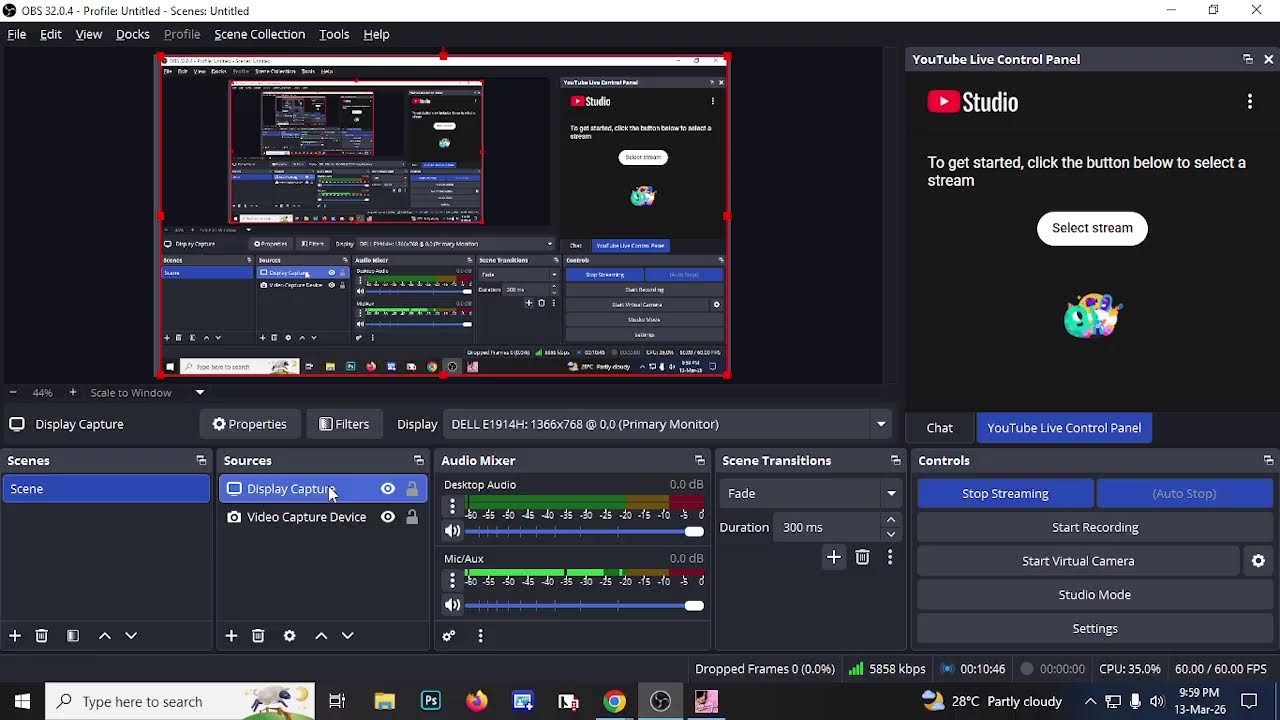Open Settings from Controls panel
This screenshot has width=1280, height=720.
pyautogui.click(x=1095, y=629)
